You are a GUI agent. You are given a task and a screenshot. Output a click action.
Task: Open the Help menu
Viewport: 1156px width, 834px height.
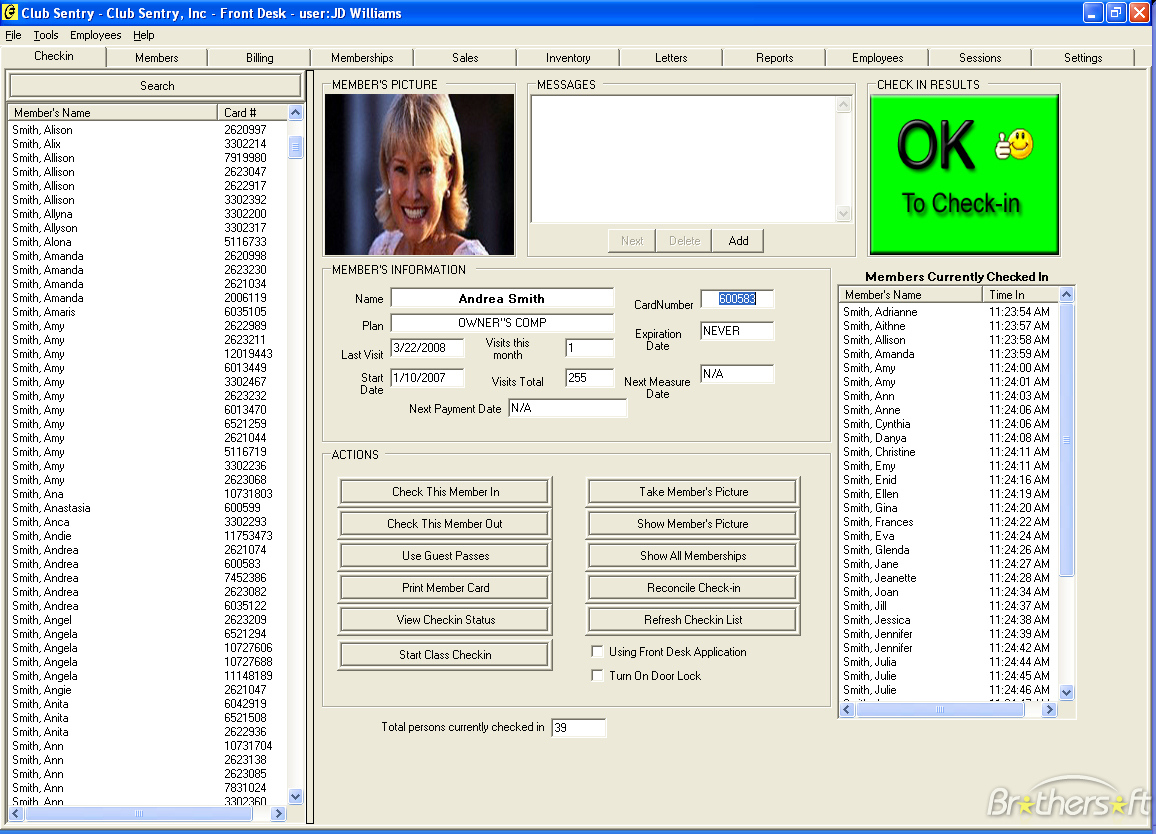pos(143,35)
